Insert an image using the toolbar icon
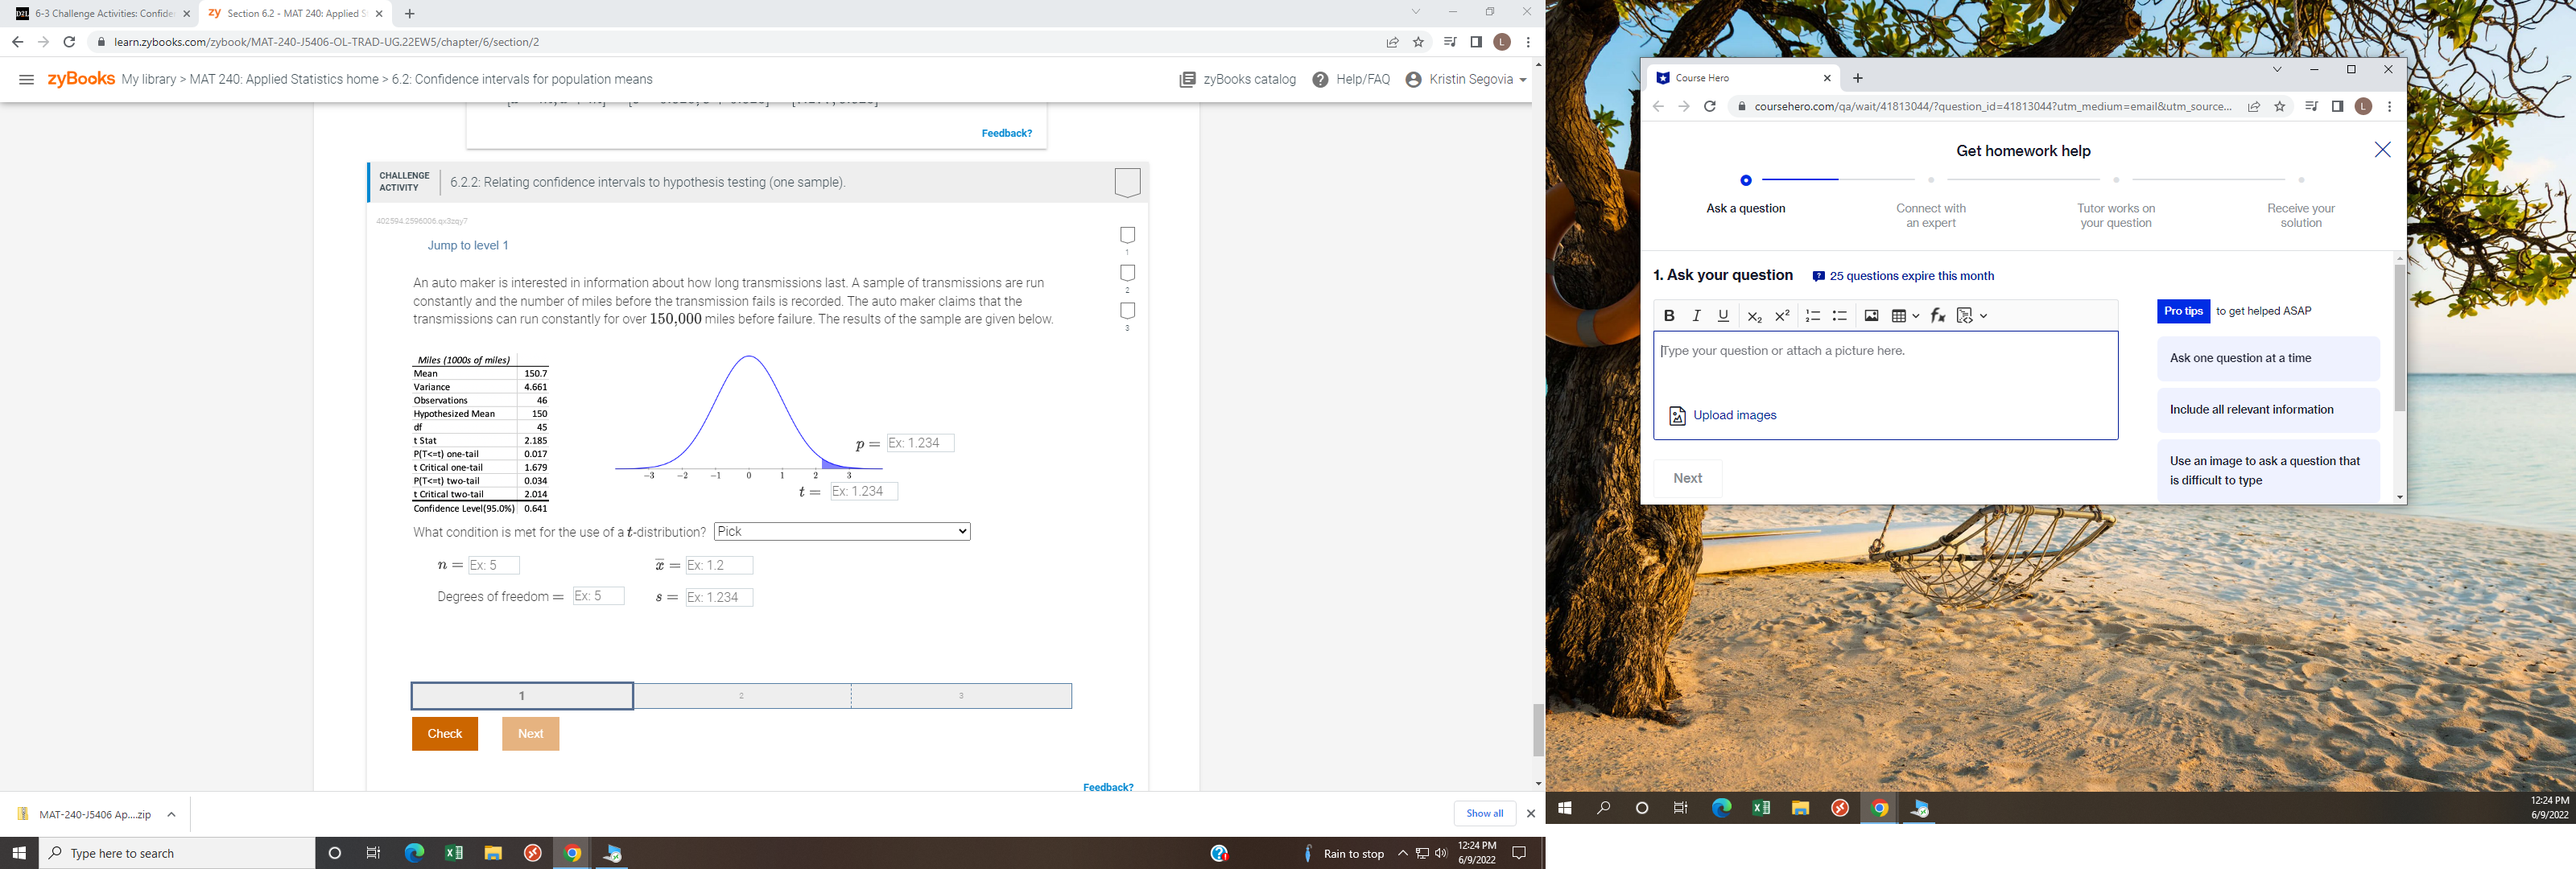The height and width of the screenshot is (869, 2576). pyautogui.click(x=1871, y=316)
